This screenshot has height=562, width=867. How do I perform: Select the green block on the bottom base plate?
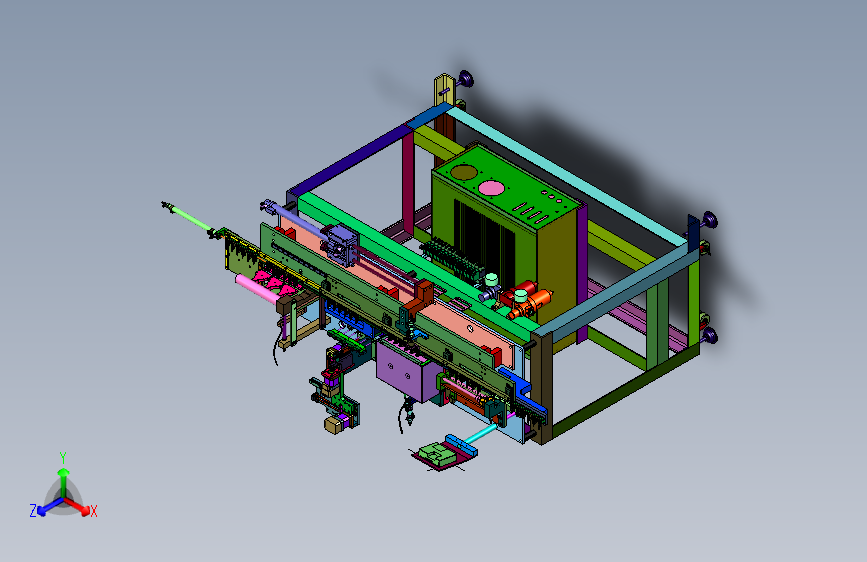[437, 454]
